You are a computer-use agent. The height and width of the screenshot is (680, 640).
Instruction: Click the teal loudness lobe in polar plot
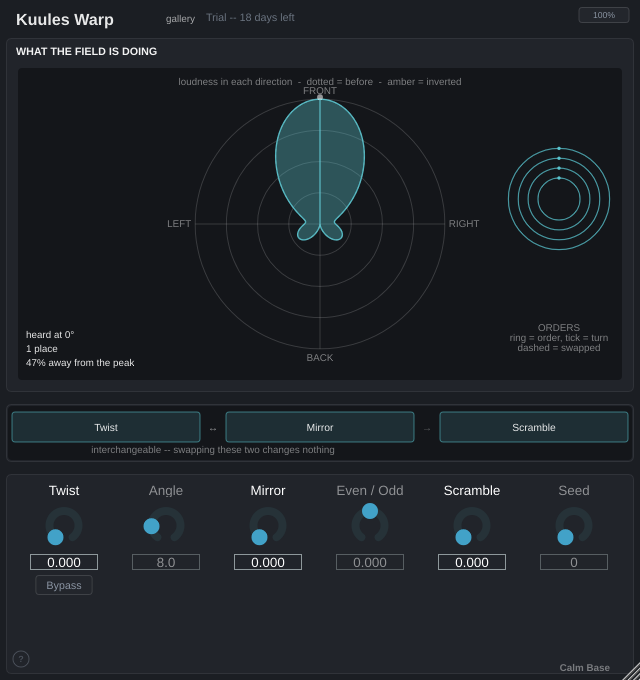320,169
